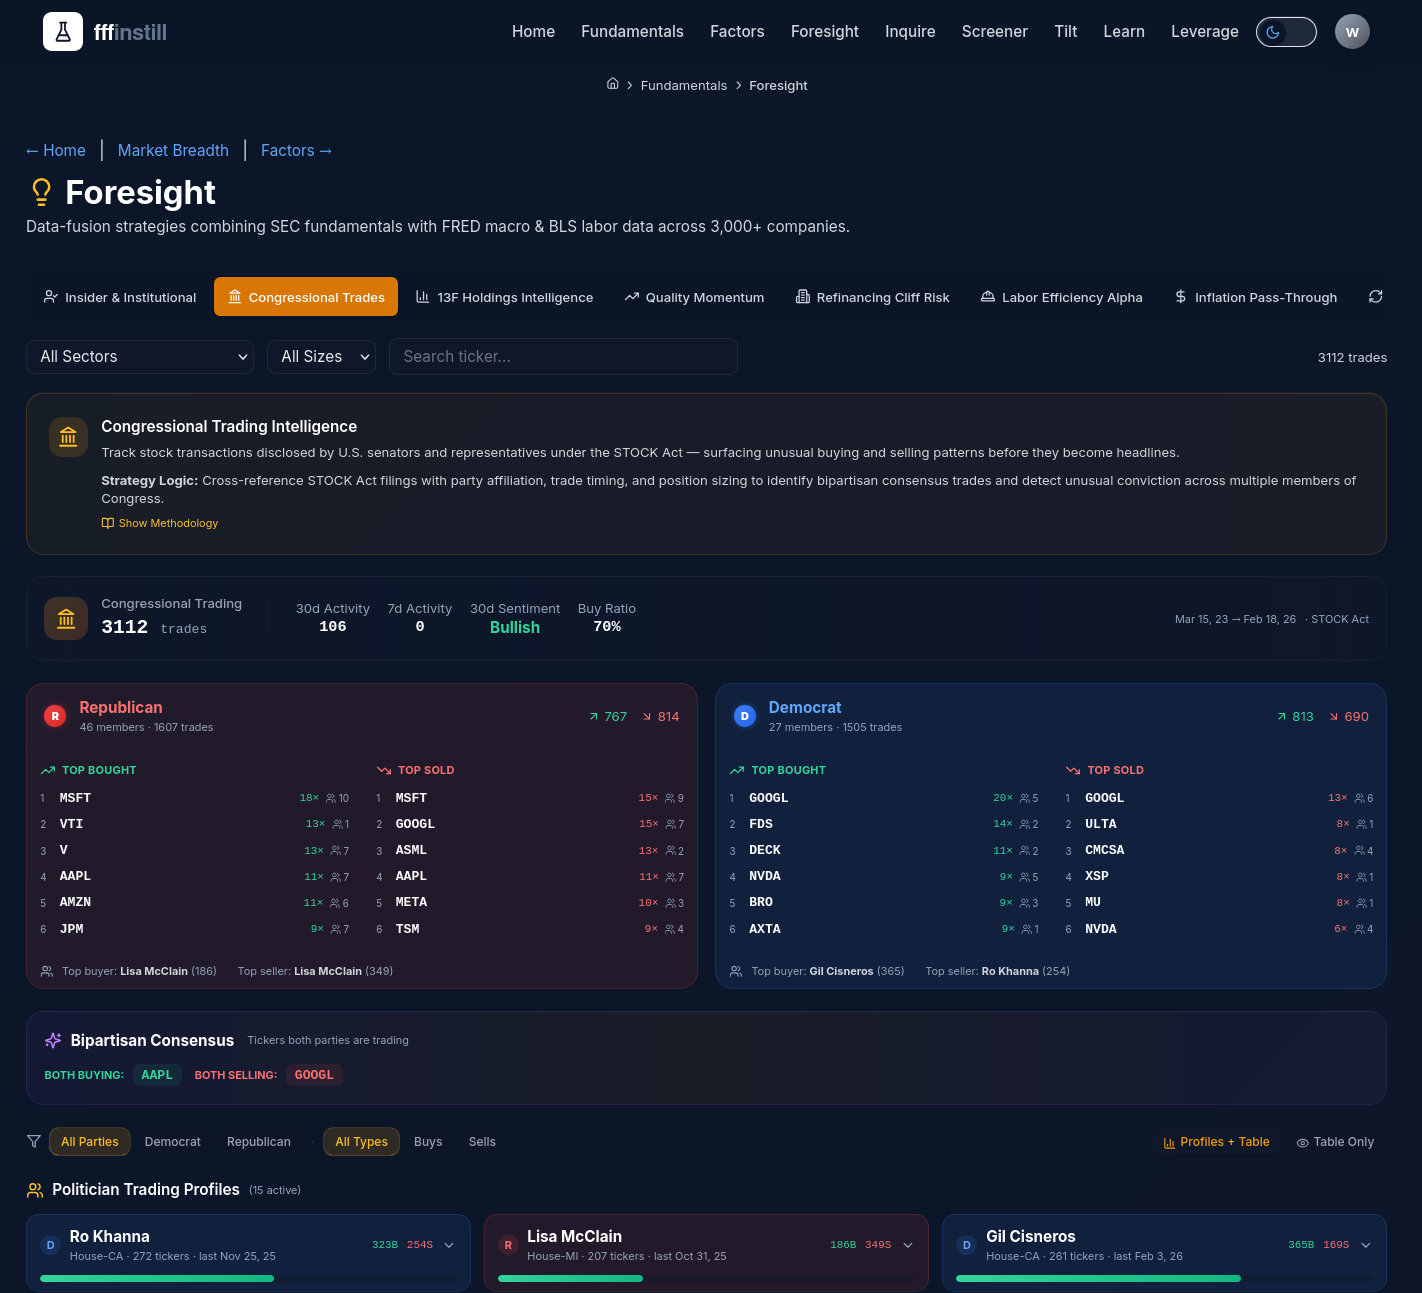This screenshot has height=1293, width=1422.
Task: Expand Lisa McClain profile chevron
Action: pos(908,1245)
